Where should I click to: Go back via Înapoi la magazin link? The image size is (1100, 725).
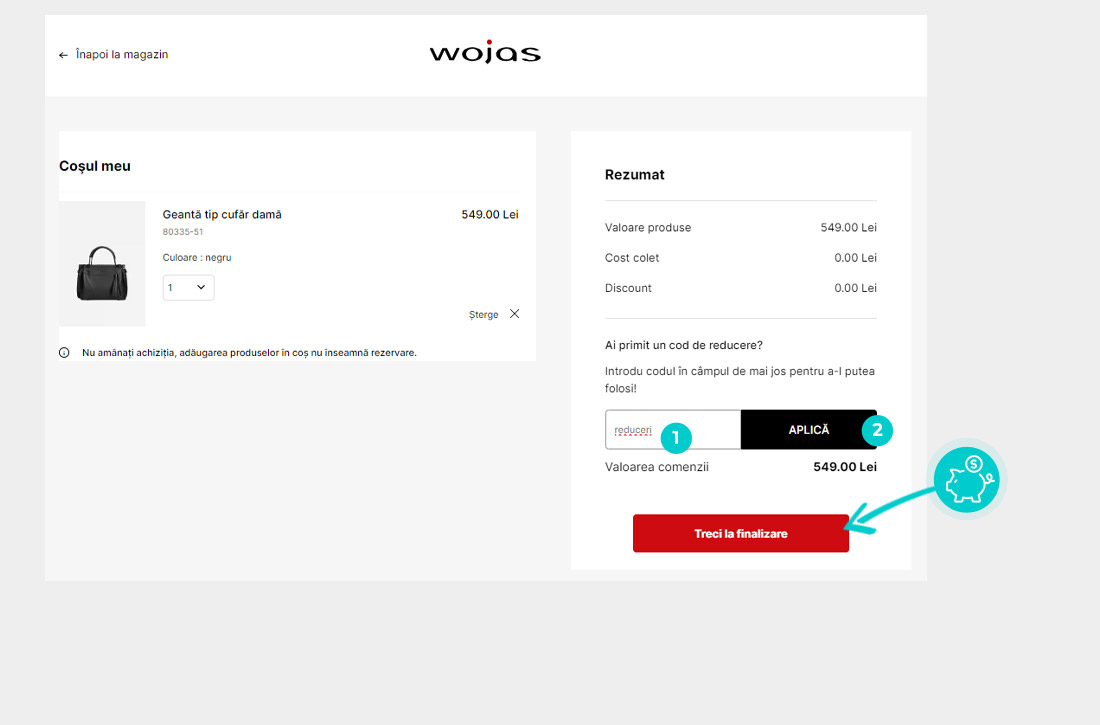coord(122,55)
